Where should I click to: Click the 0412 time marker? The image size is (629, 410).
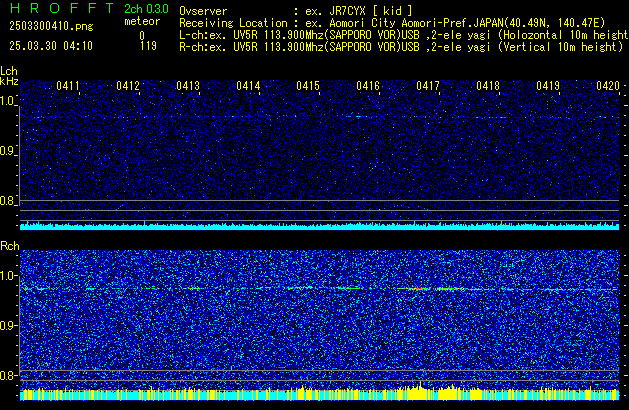128,86
